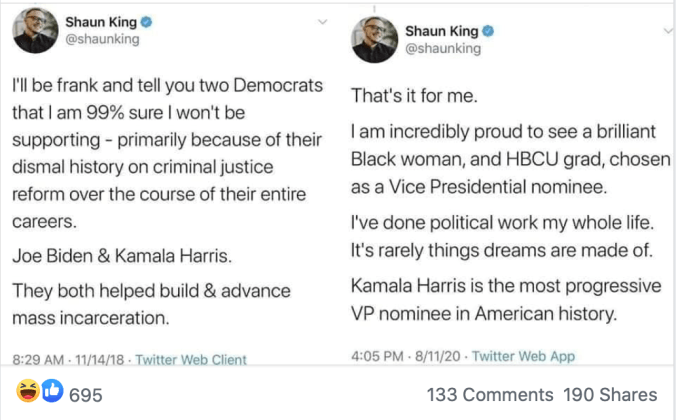Open Shaun King's avatar on the right tweet
The width and height of the screenshot is (676, 420).
[x=371, y=39]
